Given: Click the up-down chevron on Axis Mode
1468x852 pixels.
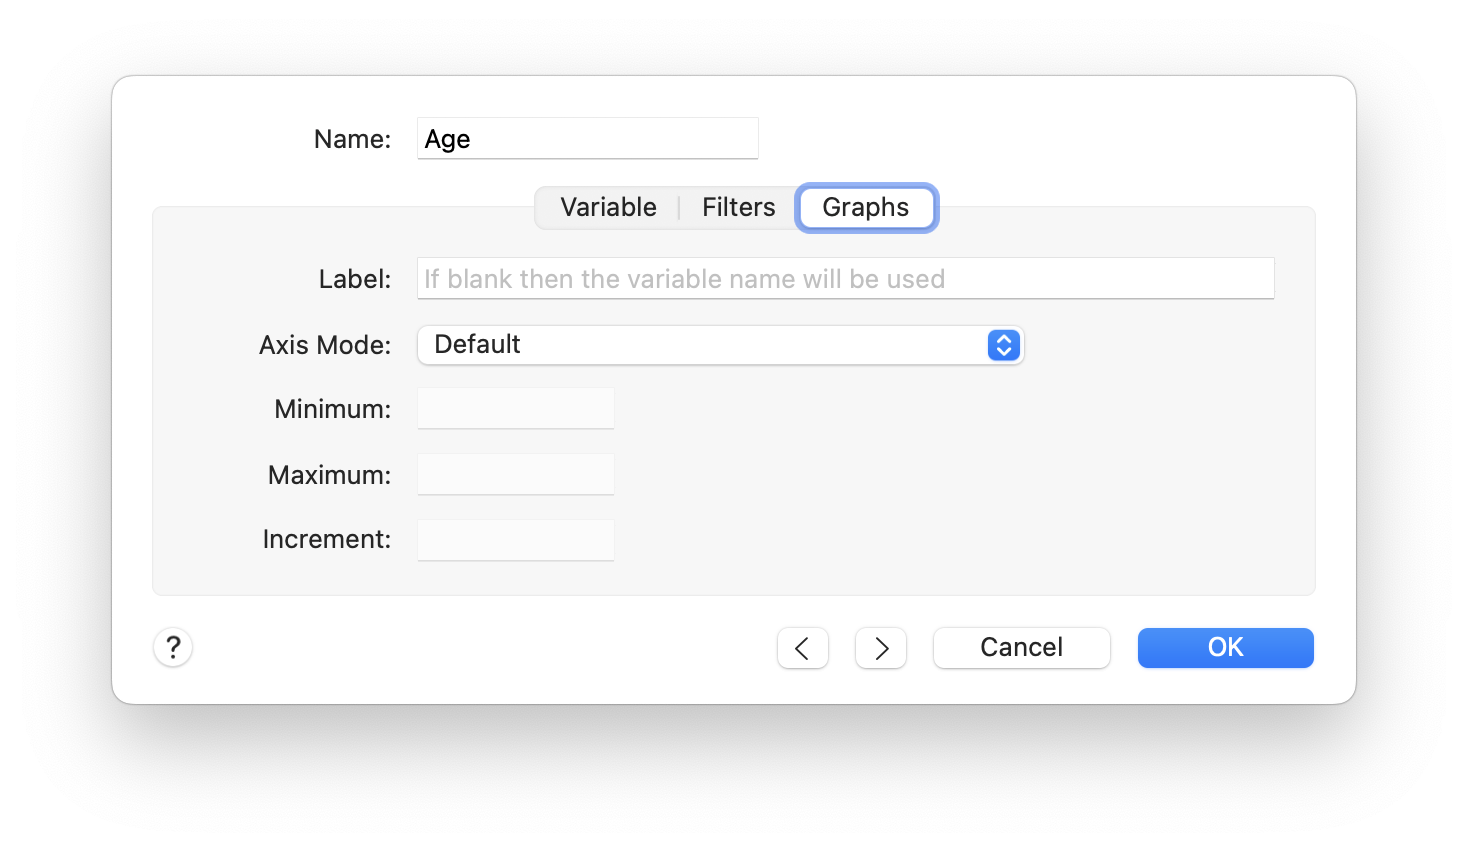Looking at the screenshot, I should (1003, 345).
